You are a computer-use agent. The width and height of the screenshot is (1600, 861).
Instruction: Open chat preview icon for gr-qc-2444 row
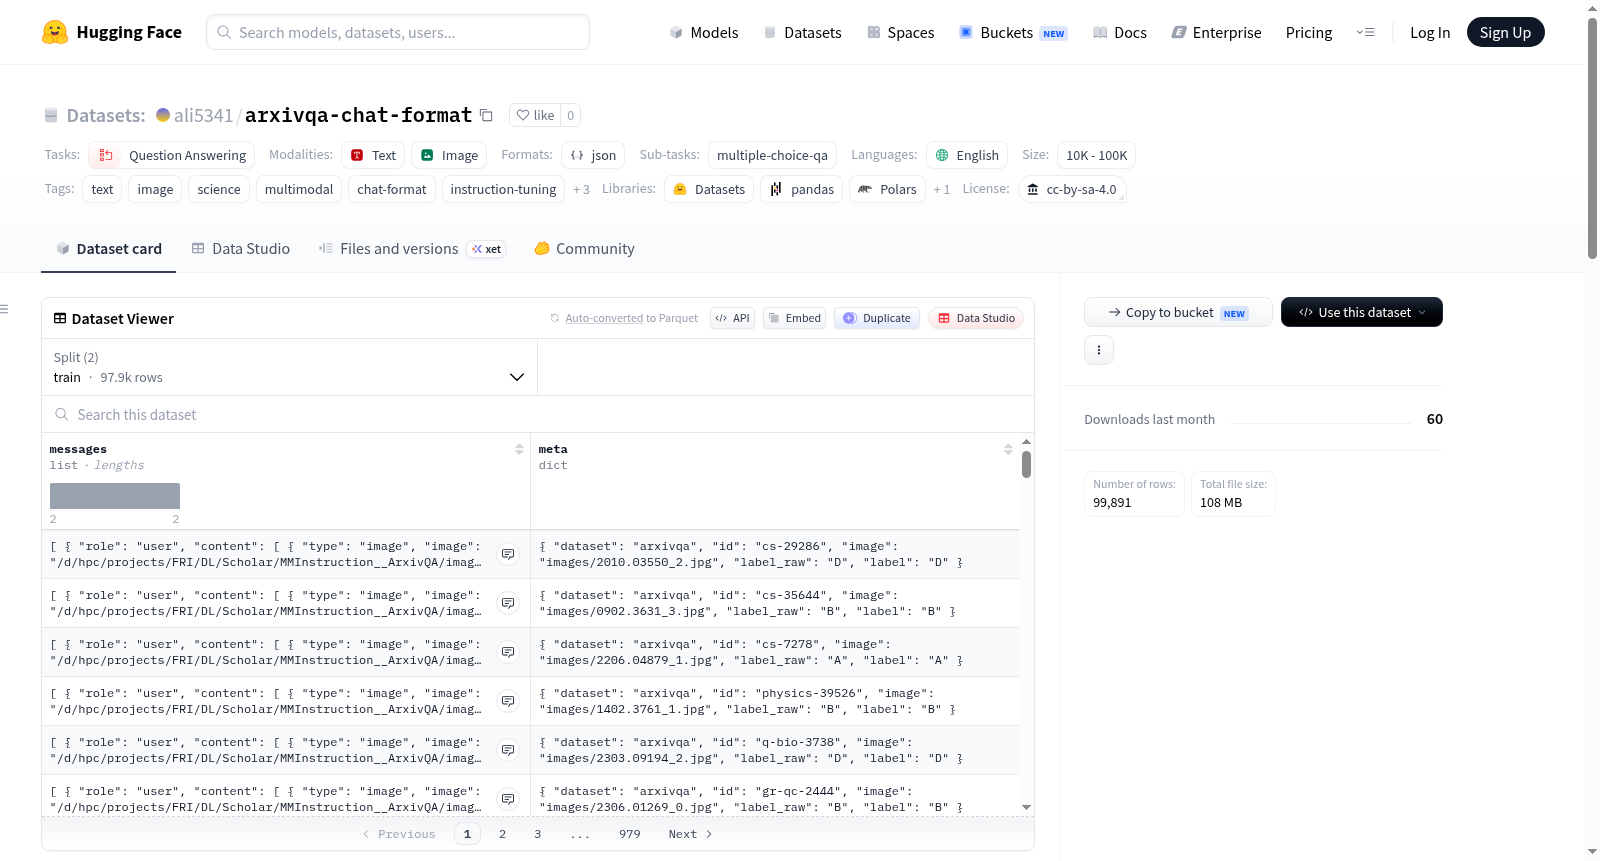508,799
